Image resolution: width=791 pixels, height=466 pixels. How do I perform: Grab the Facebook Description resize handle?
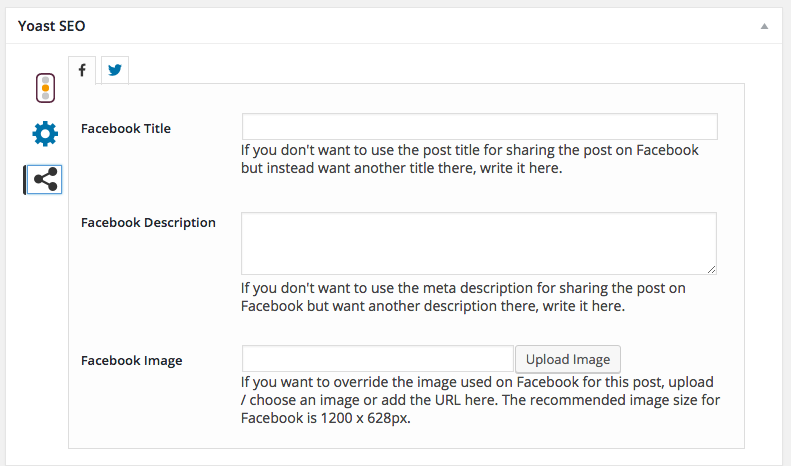point(711,270)
